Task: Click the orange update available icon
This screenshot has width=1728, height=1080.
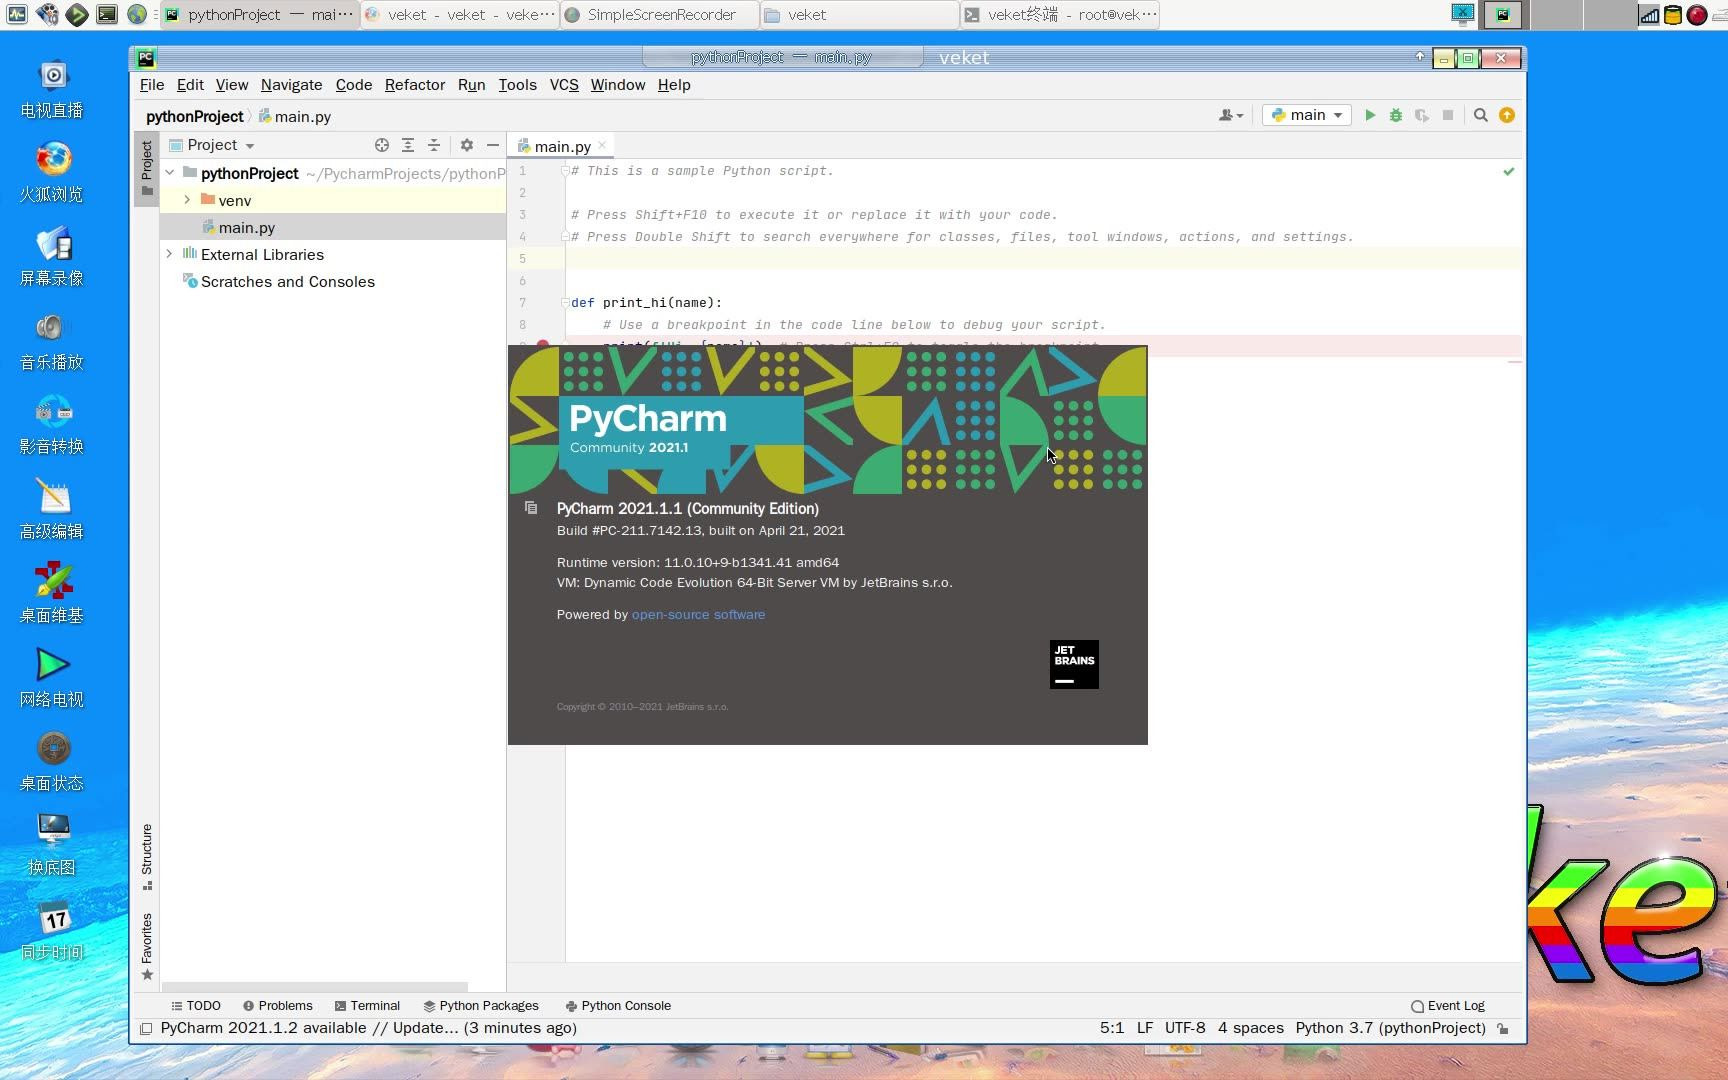Action: pos(1507,115)
